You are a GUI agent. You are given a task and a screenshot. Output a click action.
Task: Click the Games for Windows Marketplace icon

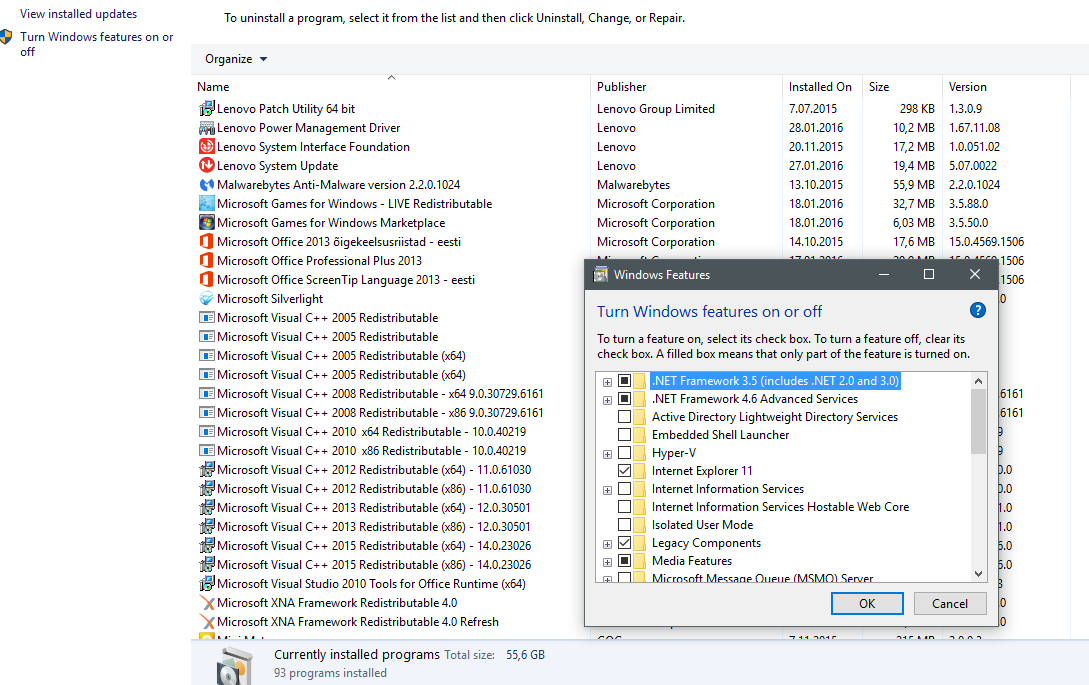pos(206,222)
